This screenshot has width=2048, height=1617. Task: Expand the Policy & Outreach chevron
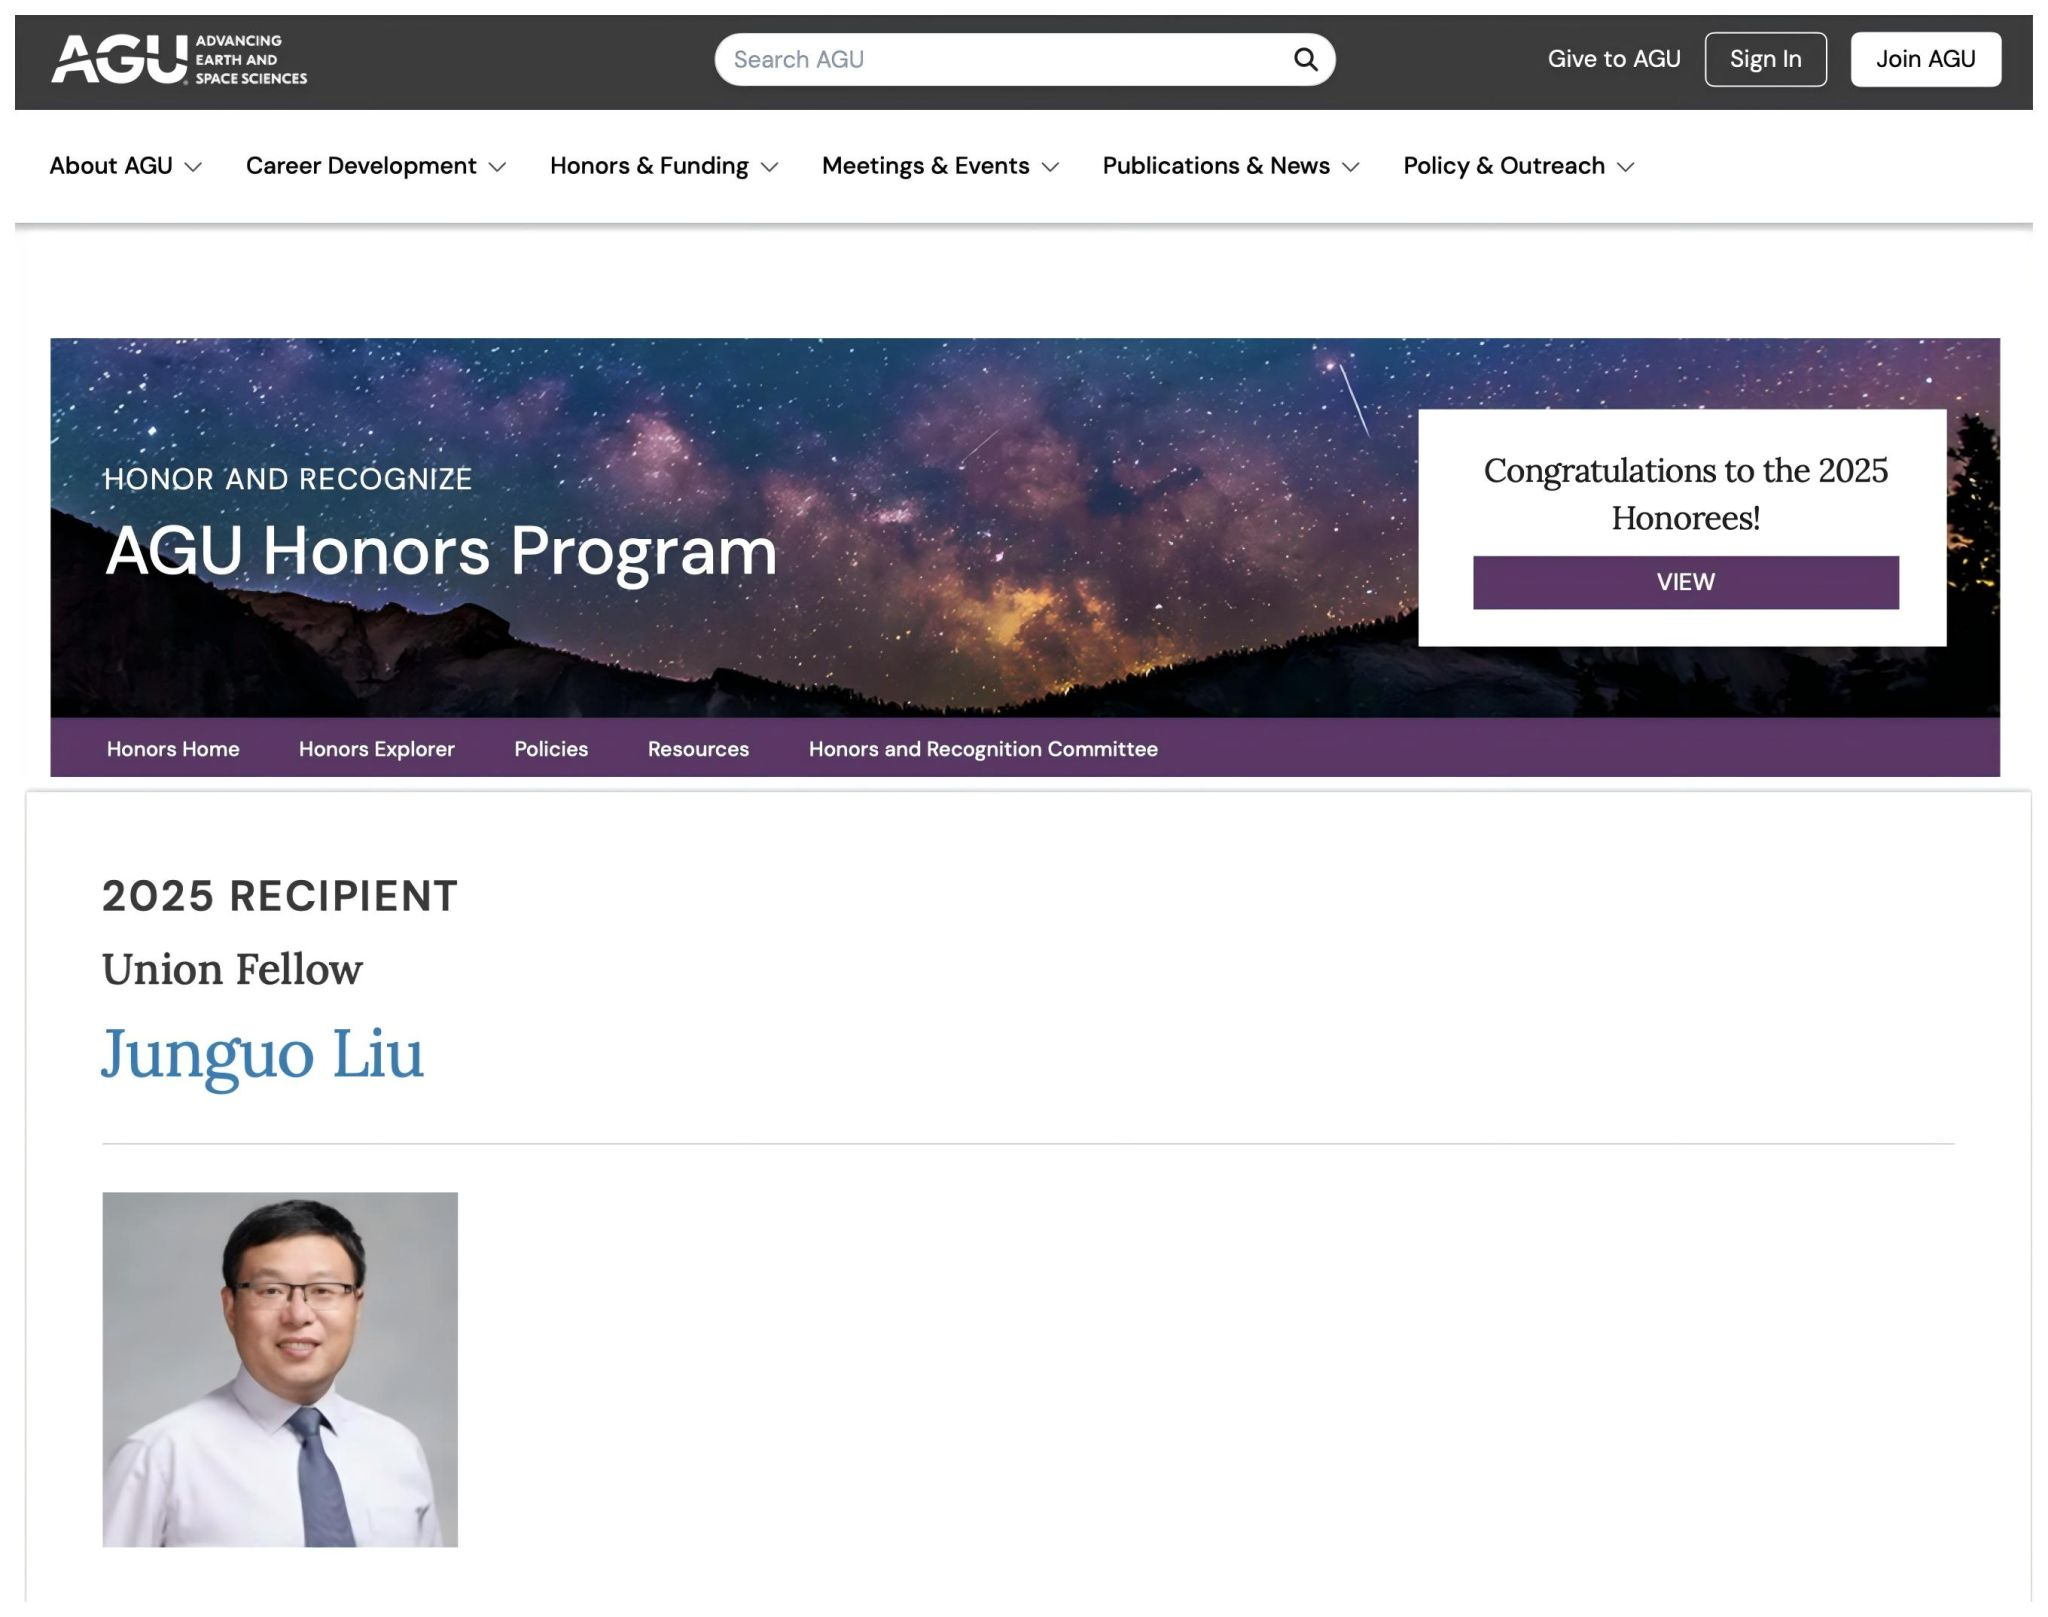1625,167
